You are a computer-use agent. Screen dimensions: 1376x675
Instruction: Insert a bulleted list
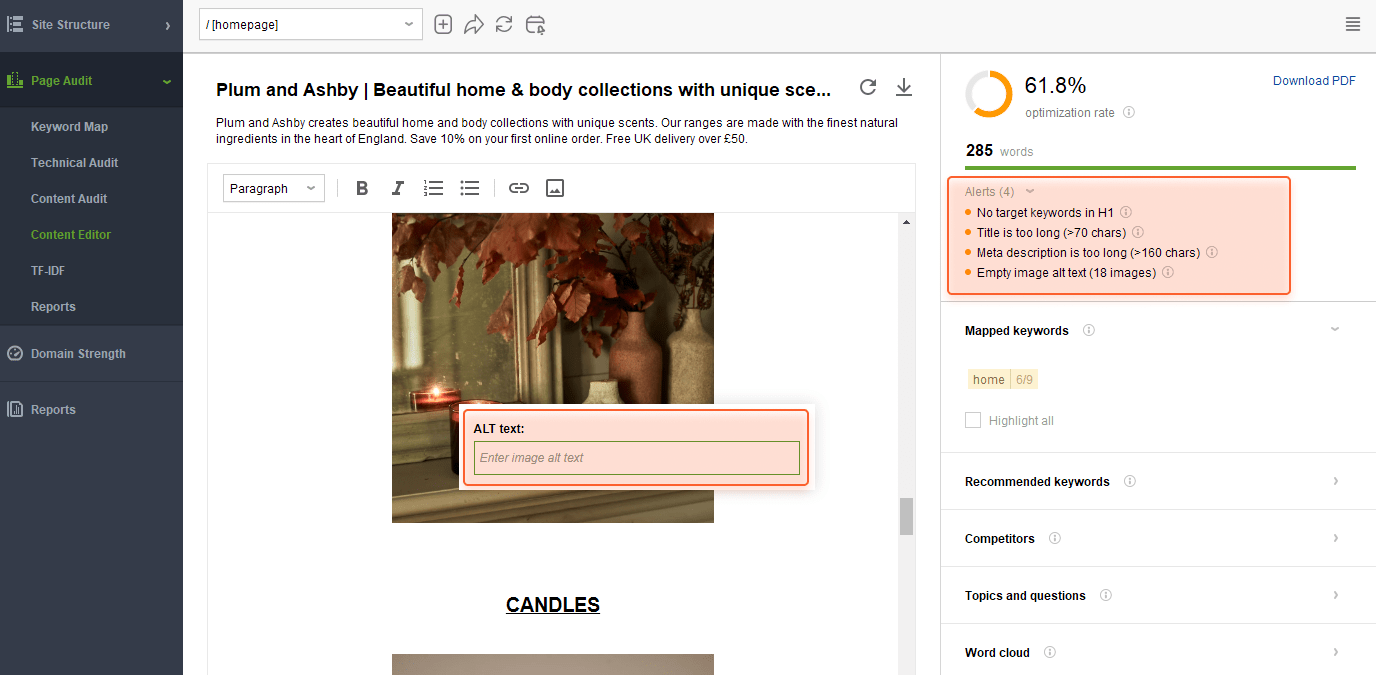click(470, 188)
